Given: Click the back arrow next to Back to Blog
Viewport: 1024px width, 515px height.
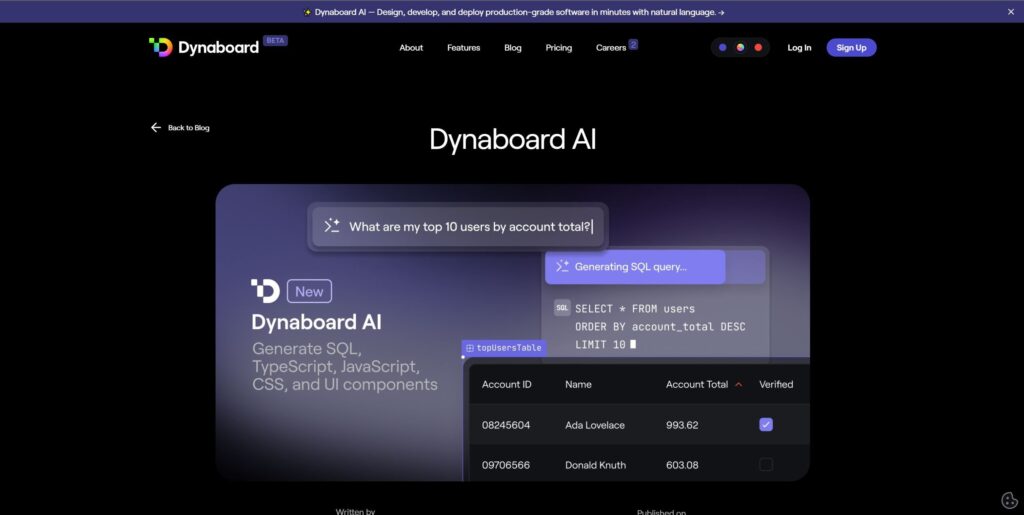Looking at the screenshot, I should tap(155, 128).
